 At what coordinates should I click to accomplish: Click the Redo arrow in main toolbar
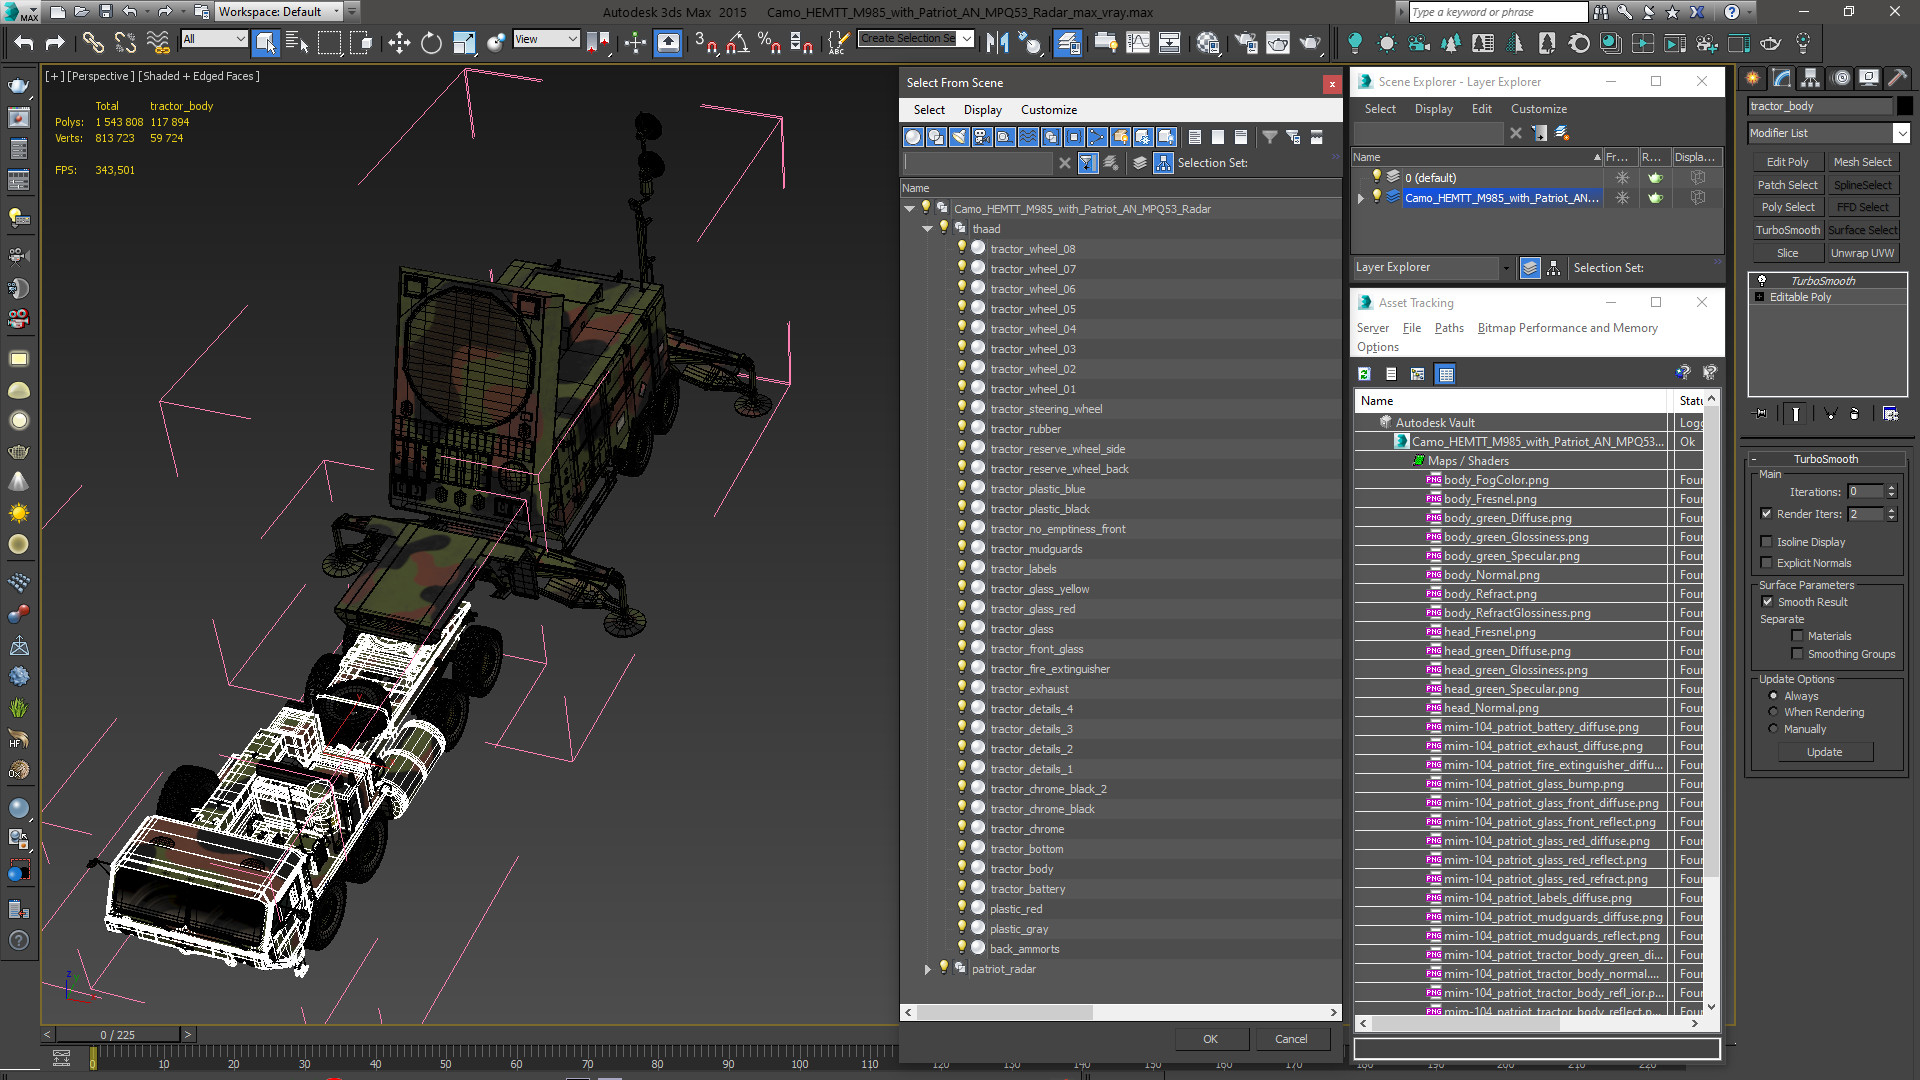coord(55,42)
